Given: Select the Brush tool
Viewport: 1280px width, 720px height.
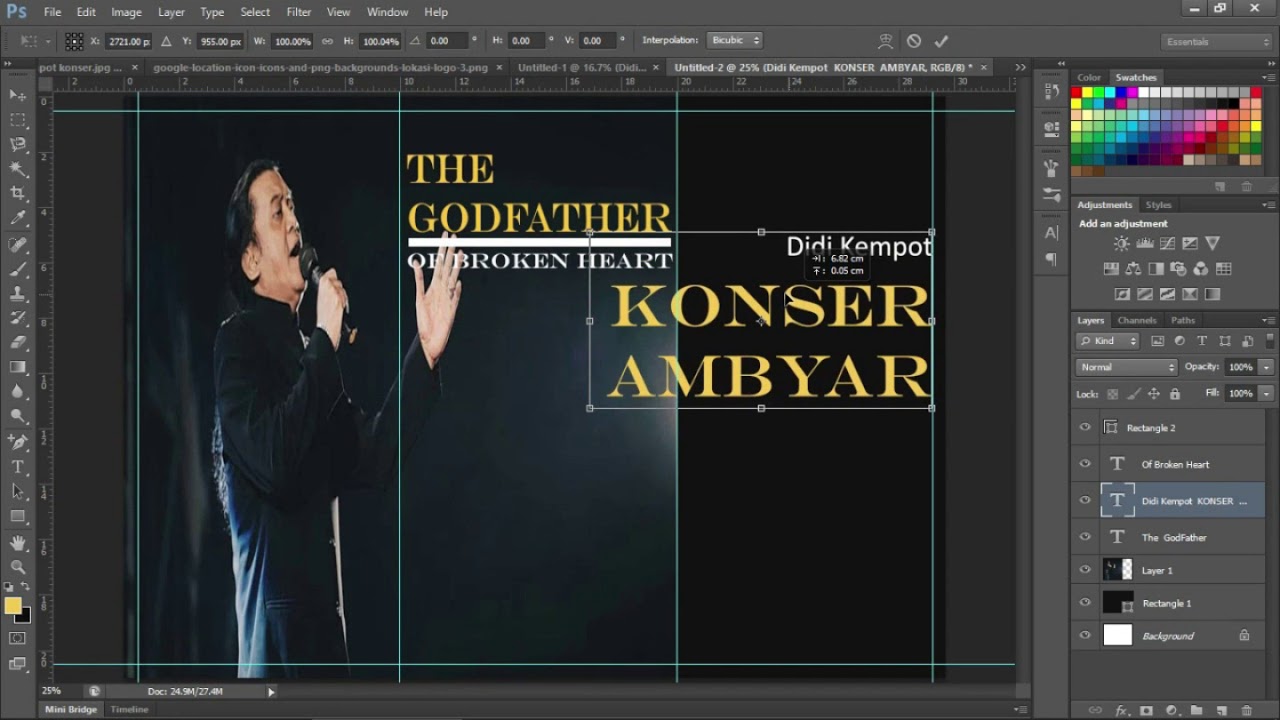Looking at the screenshot, I should tap(18, 269).
